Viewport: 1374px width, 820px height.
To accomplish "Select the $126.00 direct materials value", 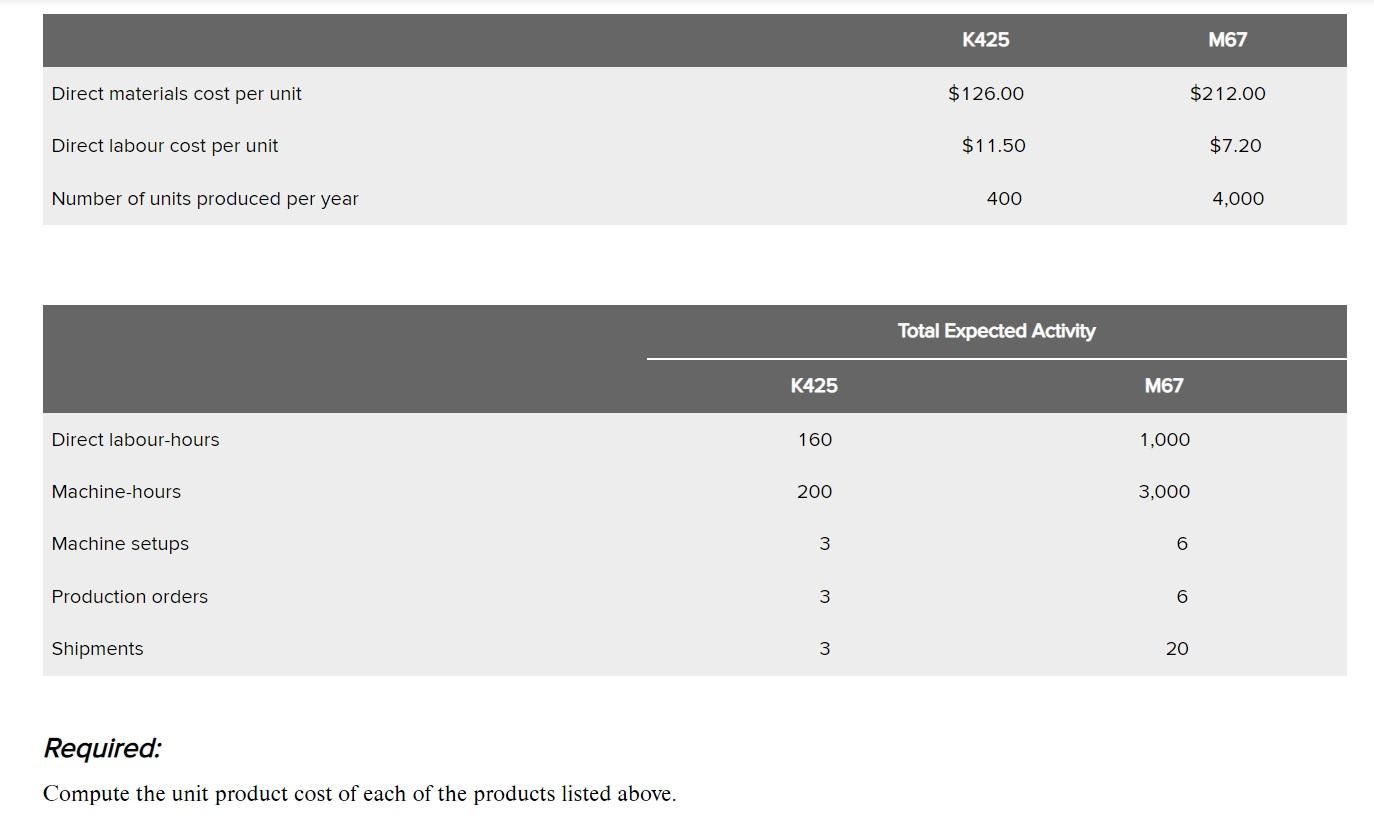I will point(985,93).
